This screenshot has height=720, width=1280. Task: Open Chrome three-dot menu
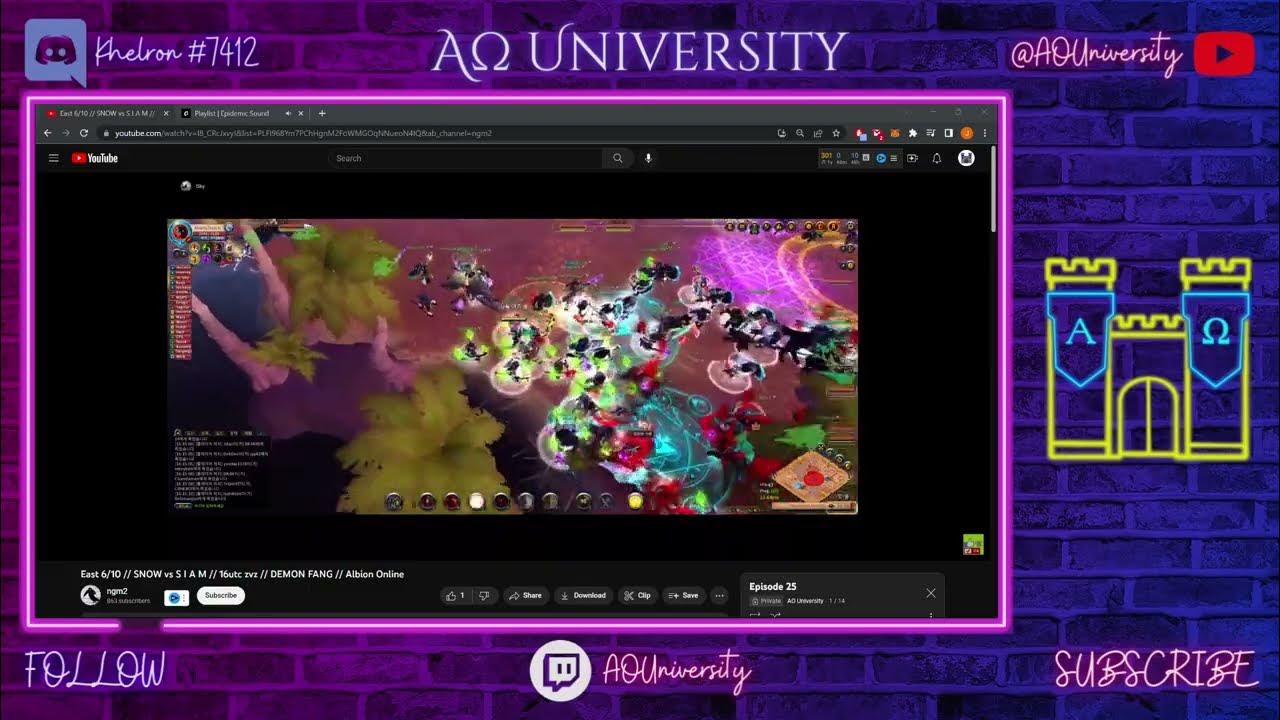pyautogui.click(x=984, y=133)
